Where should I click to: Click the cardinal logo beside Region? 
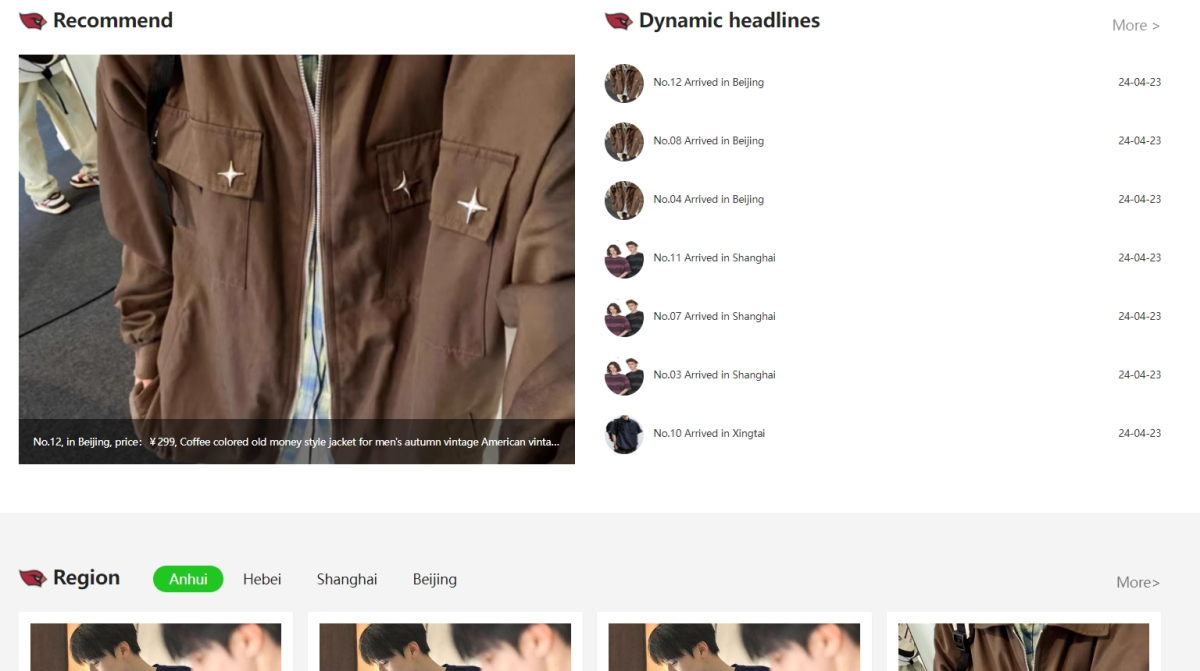pyautogui.click(x=33, y=578)
